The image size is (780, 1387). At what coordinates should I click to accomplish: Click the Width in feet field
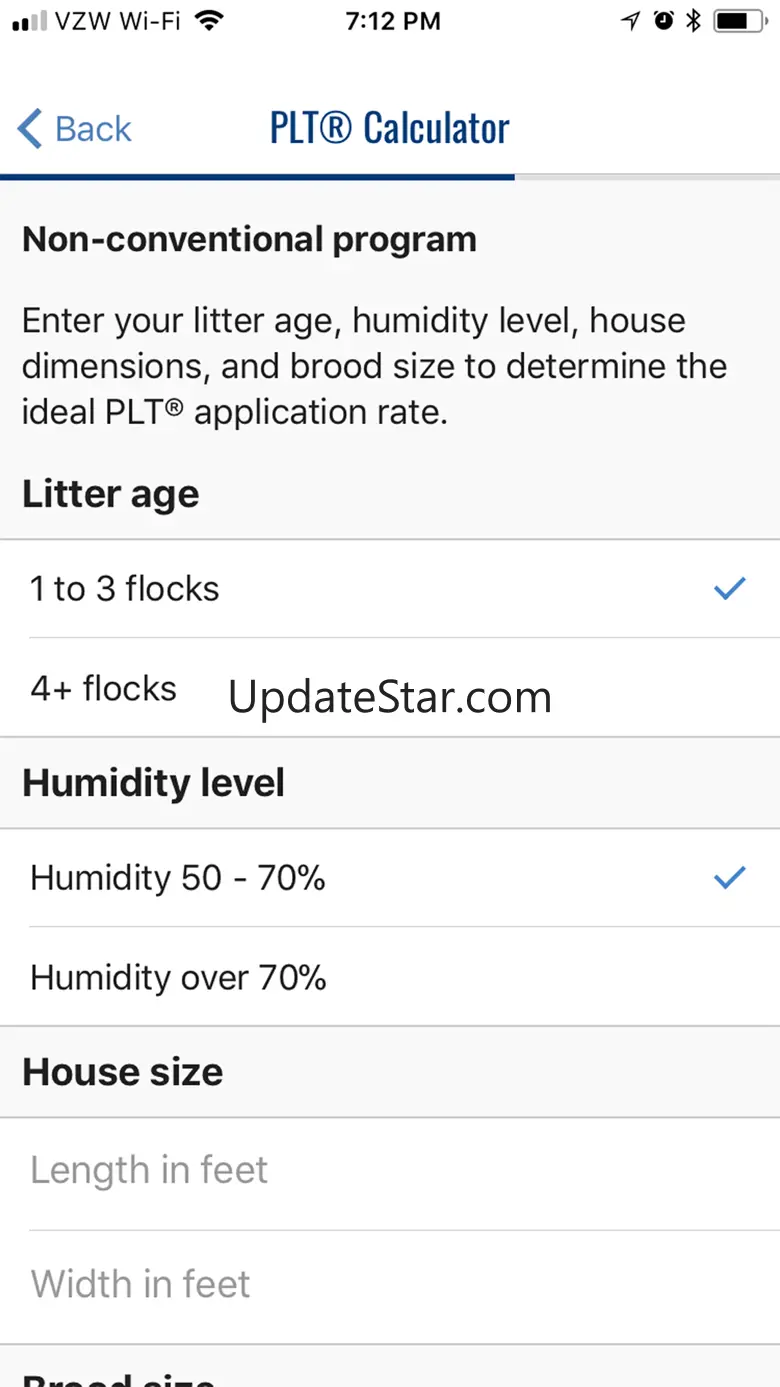coord(390,1284)
